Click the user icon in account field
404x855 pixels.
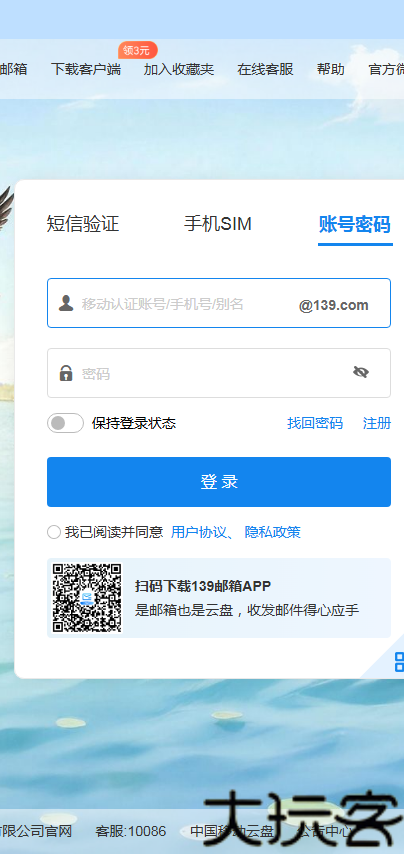click(66, 303)
